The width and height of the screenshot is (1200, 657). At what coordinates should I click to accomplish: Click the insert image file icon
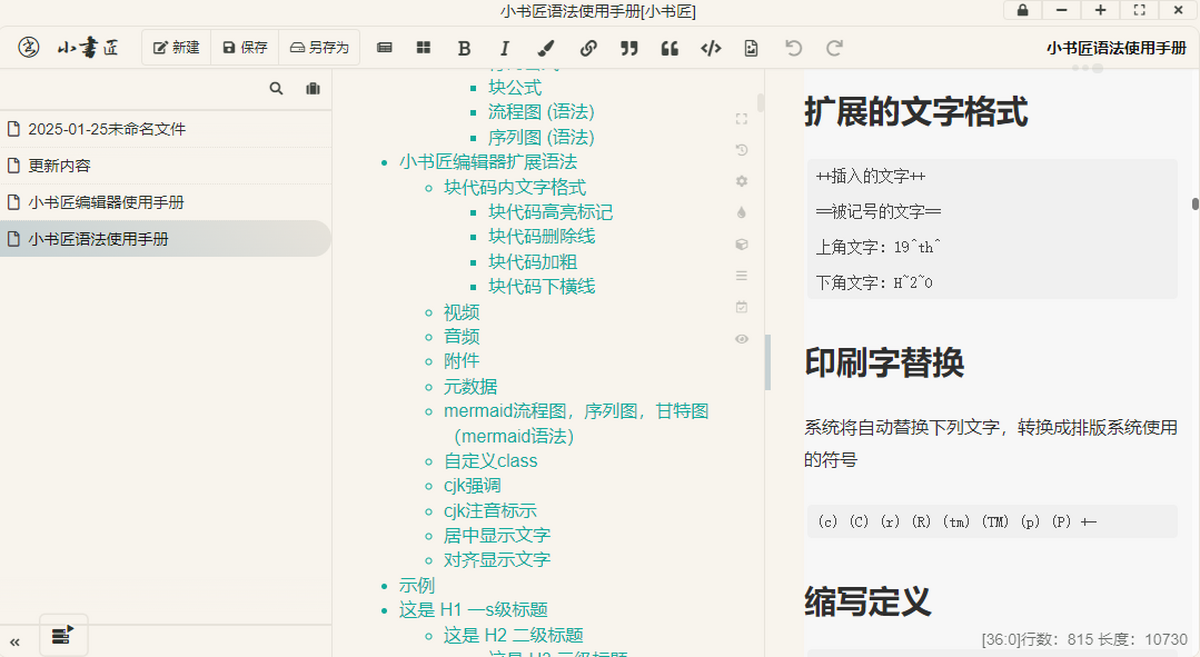coord(752,48)
